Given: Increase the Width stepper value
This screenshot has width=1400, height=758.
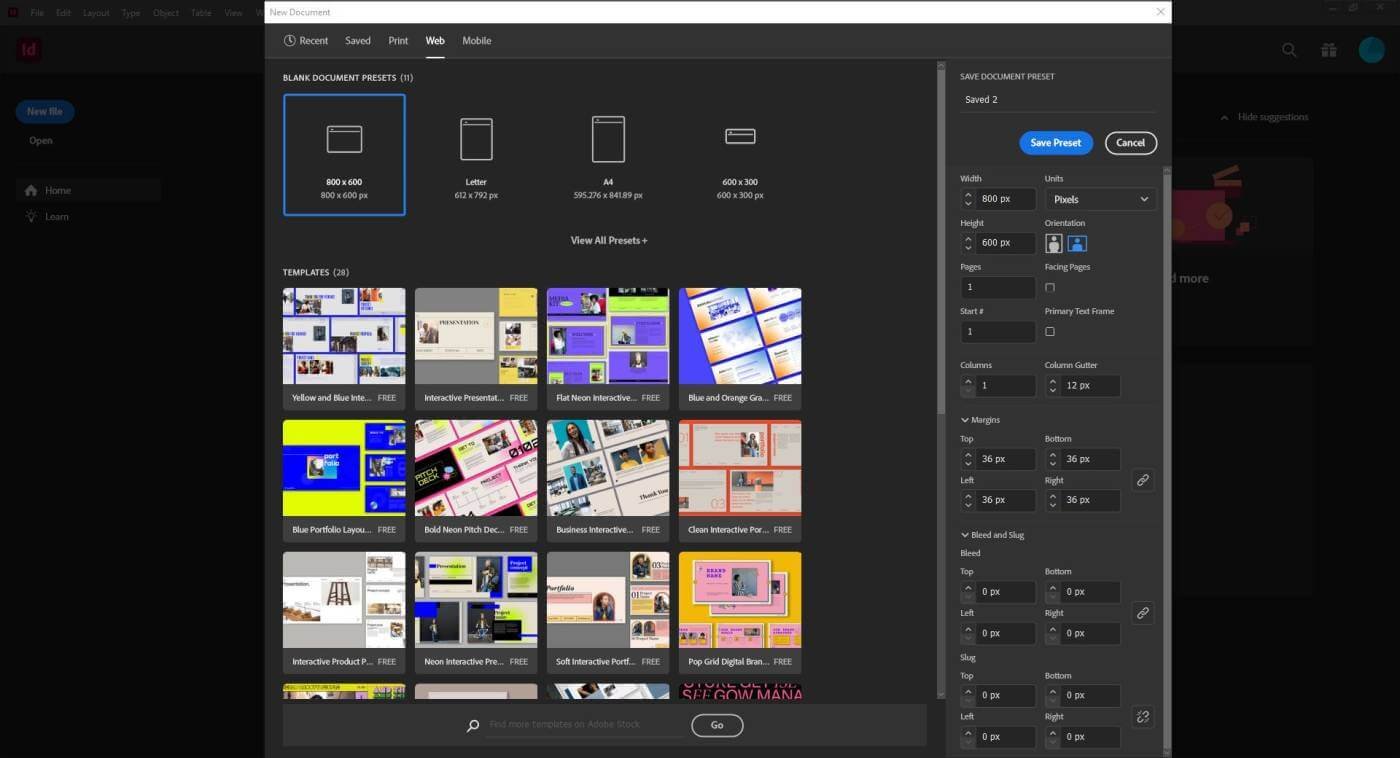Looking at the screenshot, I should 968,194.
